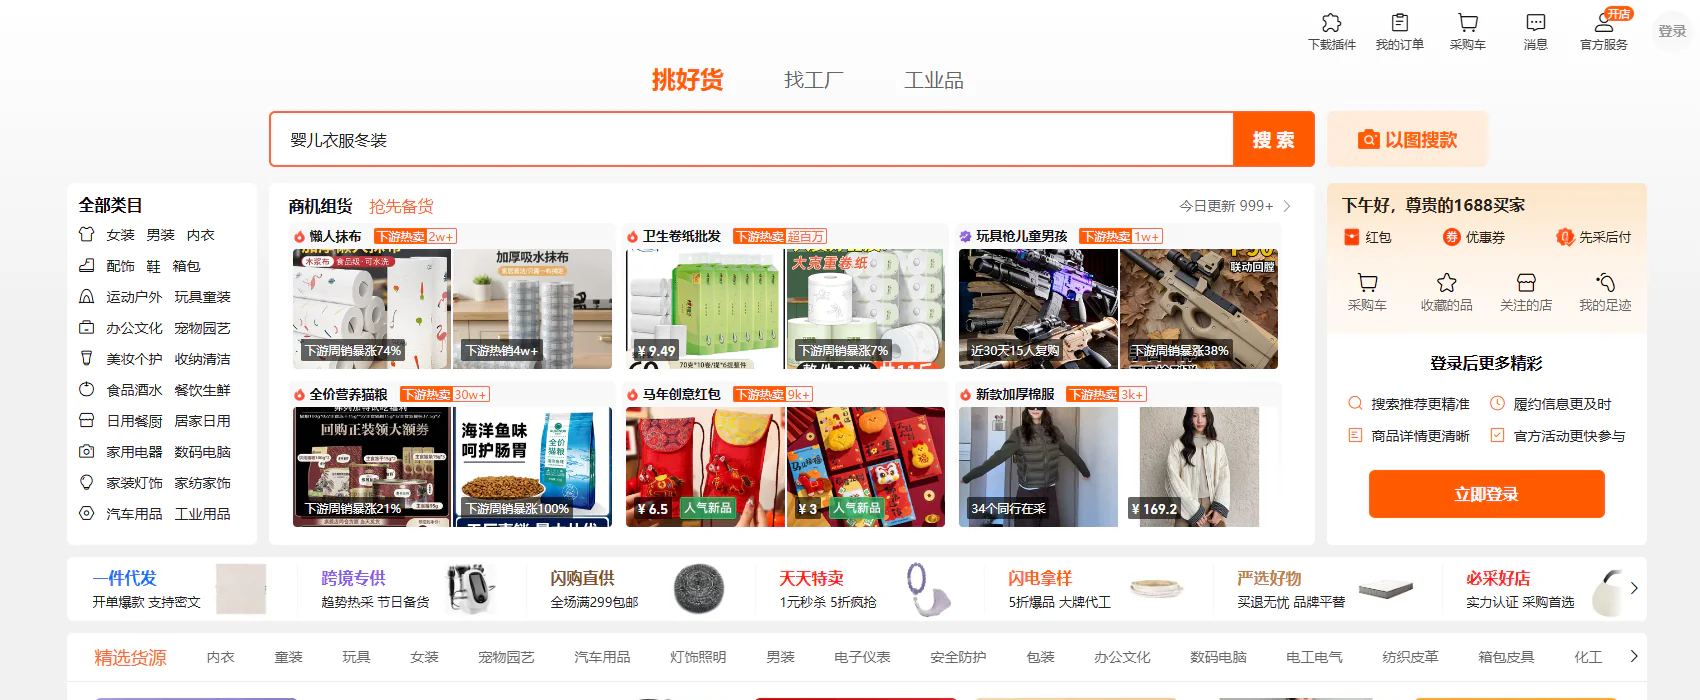Switch to 找工厂 tab
1700x700 pixels.
813,80
